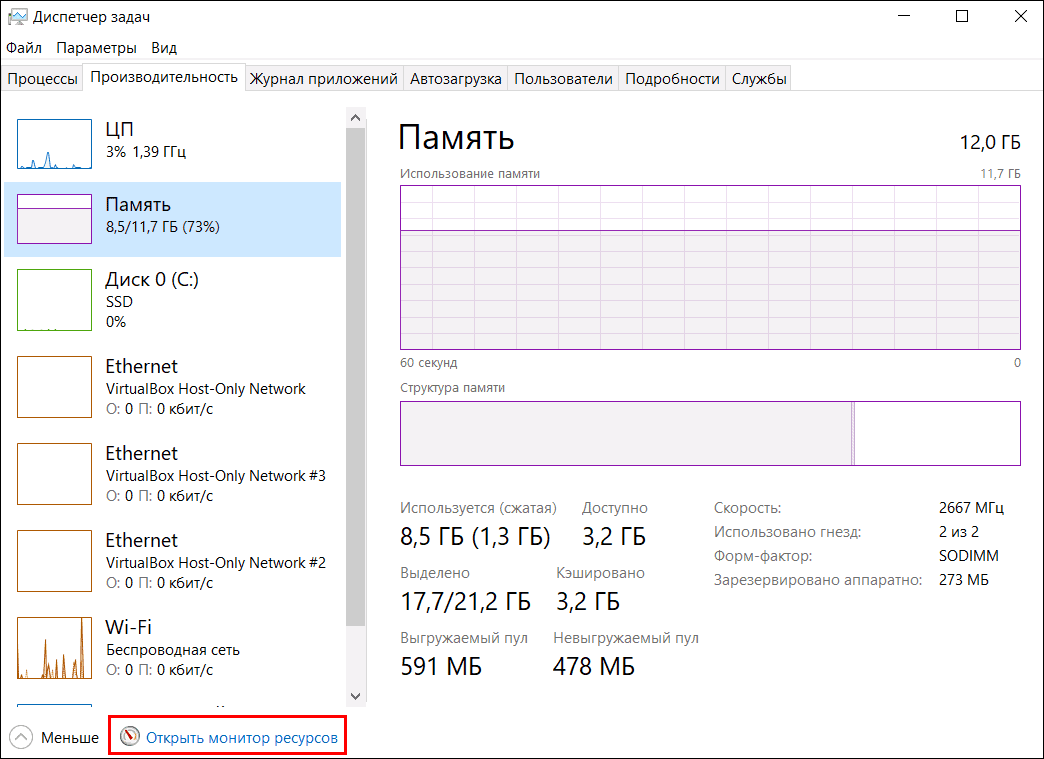
Task: Go to the Журнал приложений tab
Action: [x=324, y=79]
